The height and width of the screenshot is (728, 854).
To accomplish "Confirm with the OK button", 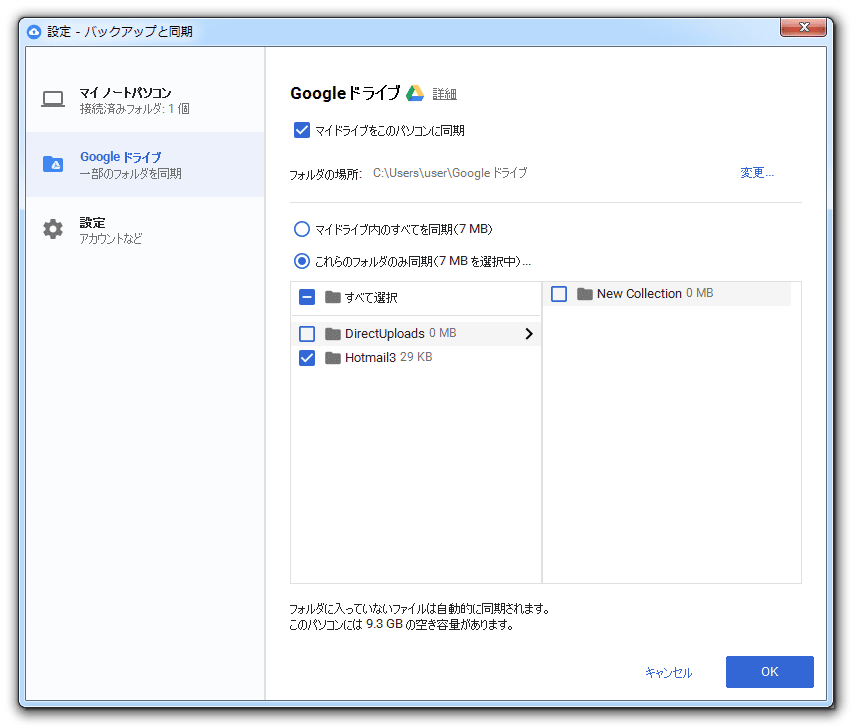I will click(770, 672).
